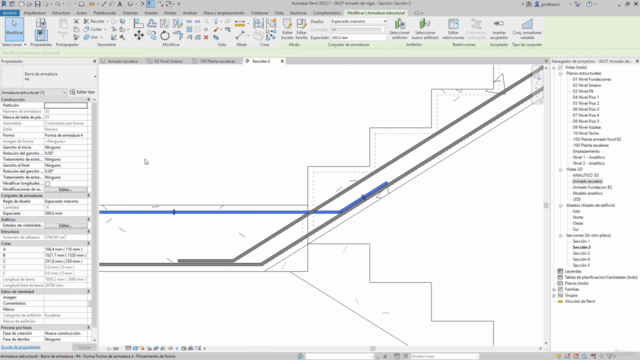Open Ayuda de propiedades link
The image size is (640, 360).
(x=20, y=347)
